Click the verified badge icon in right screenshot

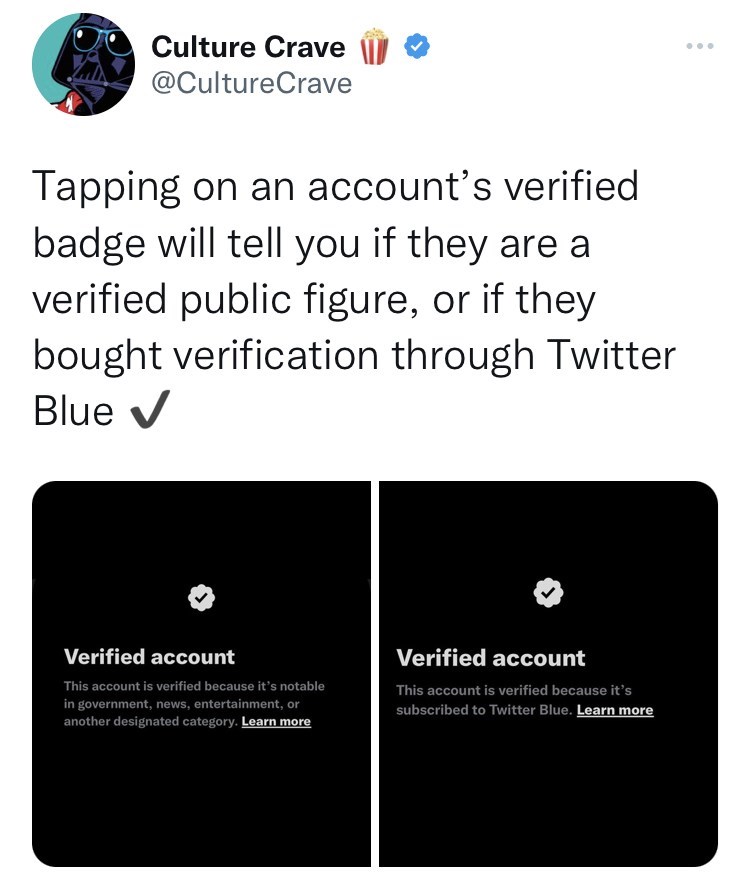(x=547, y=593)
